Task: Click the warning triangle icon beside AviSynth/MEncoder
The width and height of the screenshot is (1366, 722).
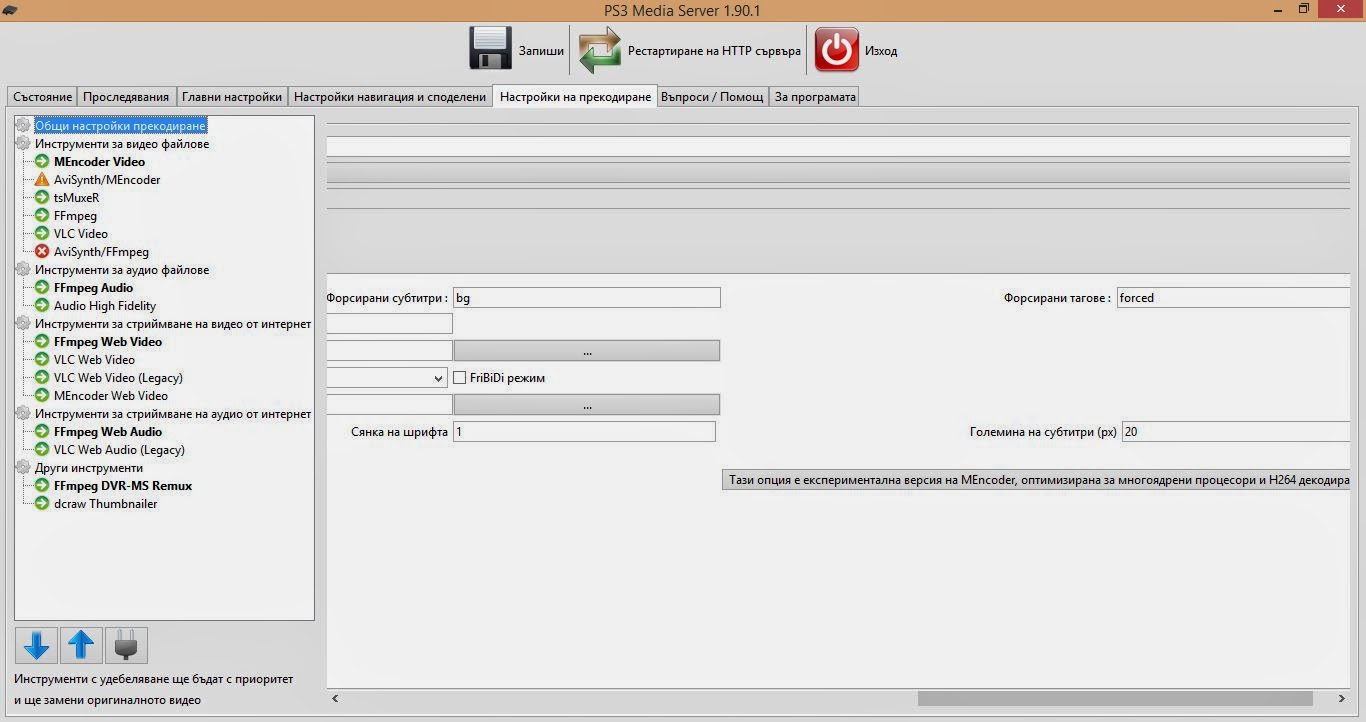Action: (42, 180)
